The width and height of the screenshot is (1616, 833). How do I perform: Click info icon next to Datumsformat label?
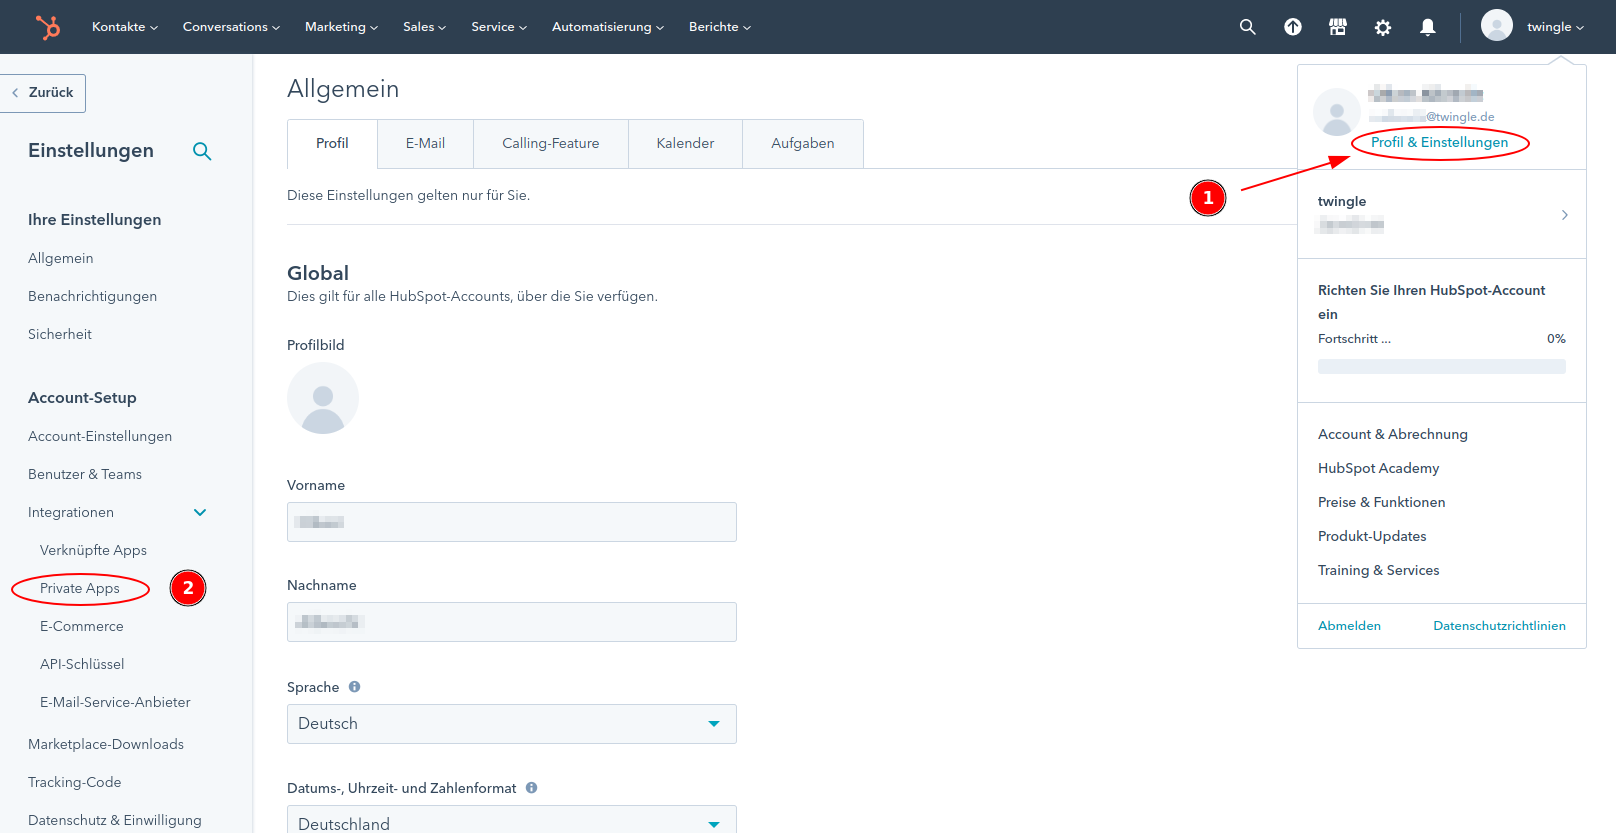pos(531,788)
